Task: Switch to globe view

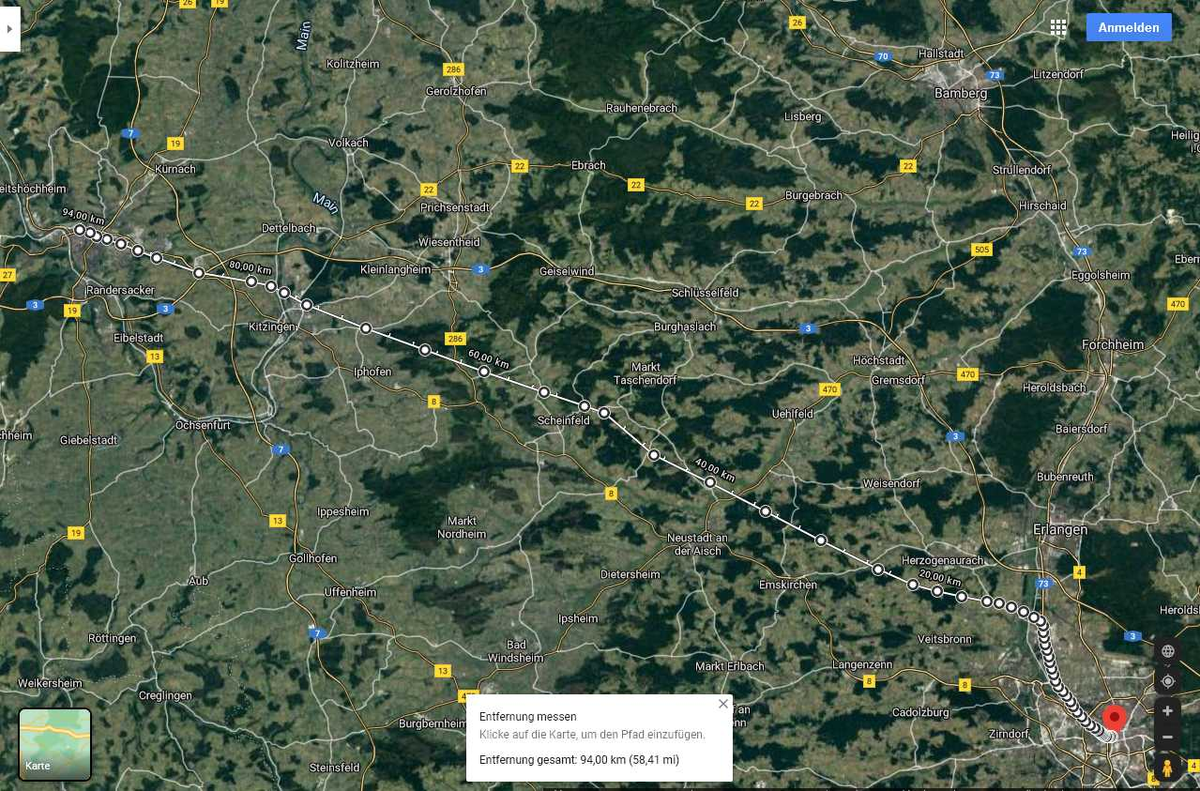Action: [1167, 651]
